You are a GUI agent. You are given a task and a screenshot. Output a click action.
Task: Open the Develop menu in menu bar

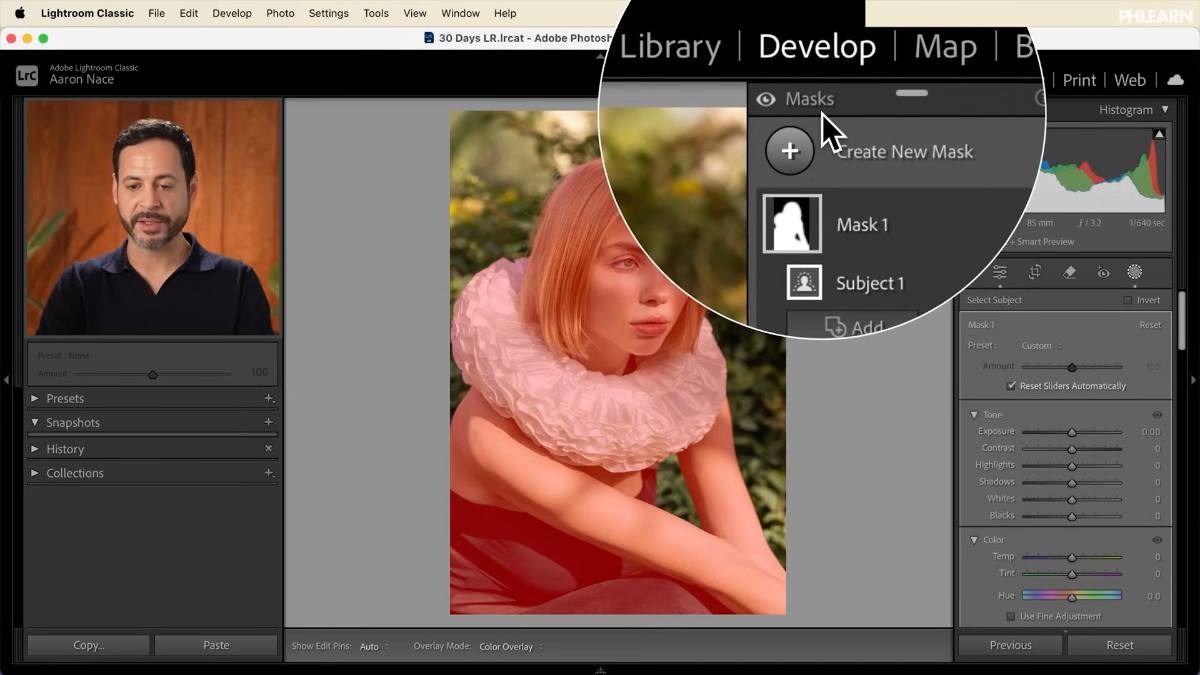(x=232, y=13)
